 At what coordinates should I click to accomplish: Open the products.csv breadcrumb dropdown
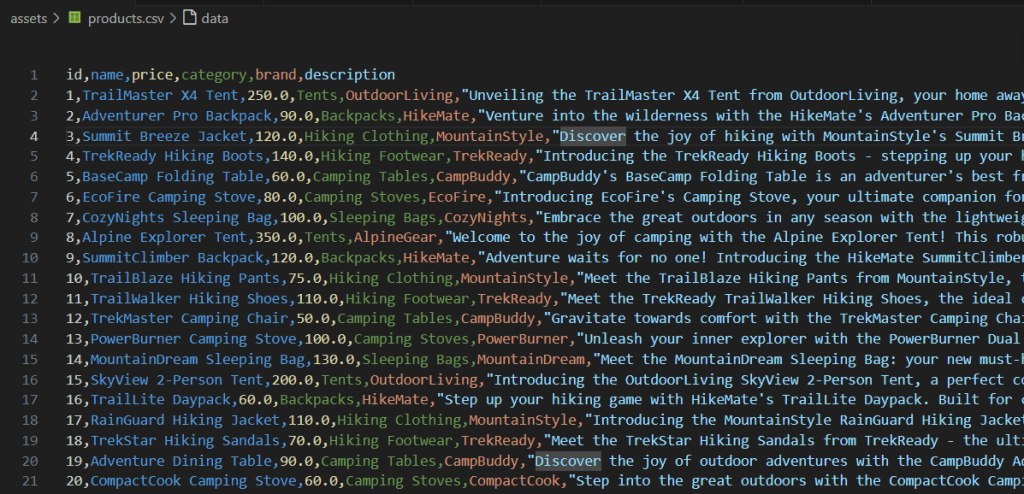(x=125, y=19)
